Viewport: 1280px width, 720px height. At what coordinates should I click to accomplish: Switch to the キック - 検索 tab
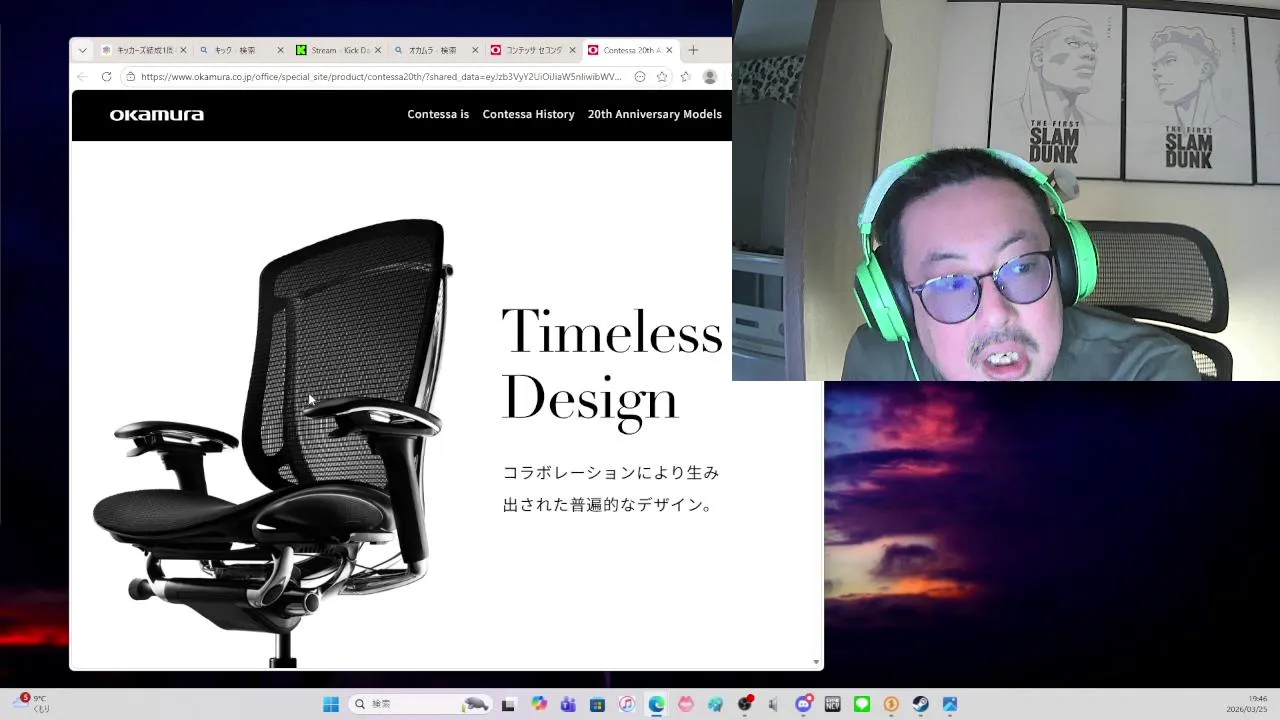[x=241, y=50]
